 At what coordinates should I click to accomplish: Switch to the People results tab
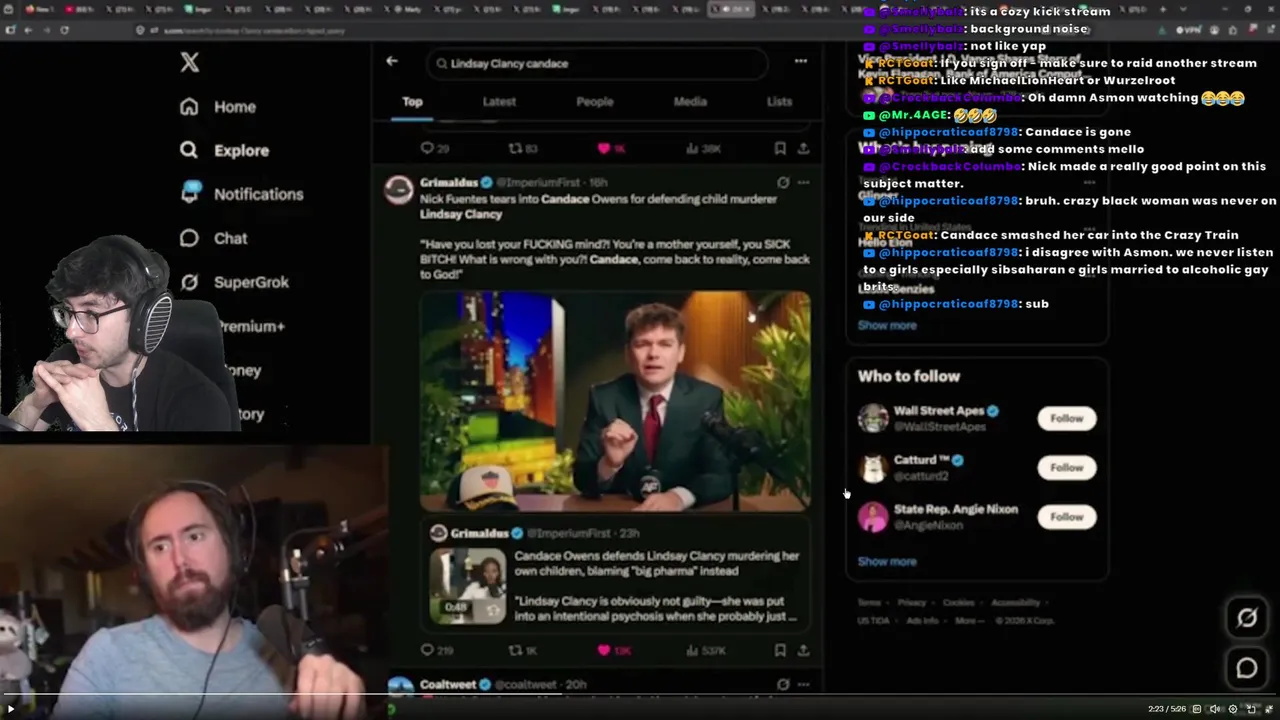point(594,101)
